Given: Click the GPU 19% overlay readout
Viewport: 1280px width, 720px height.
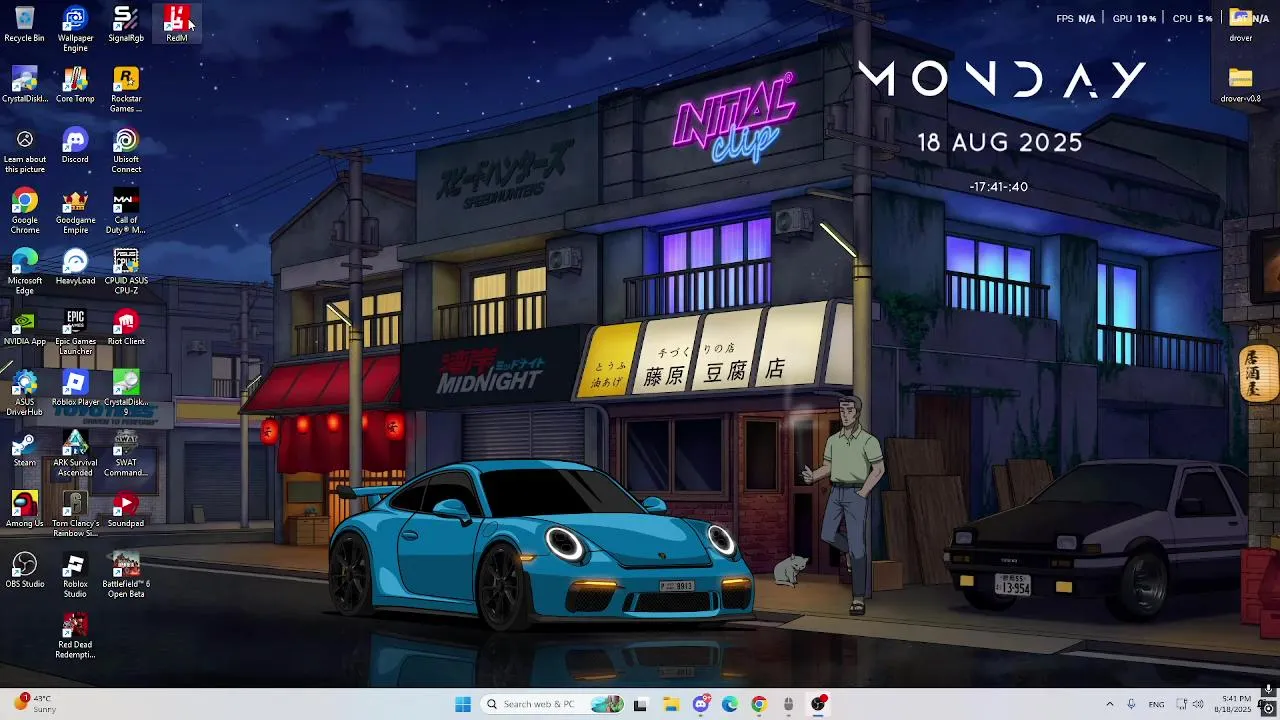Looking at the screenshot, I should (1134, 18).
